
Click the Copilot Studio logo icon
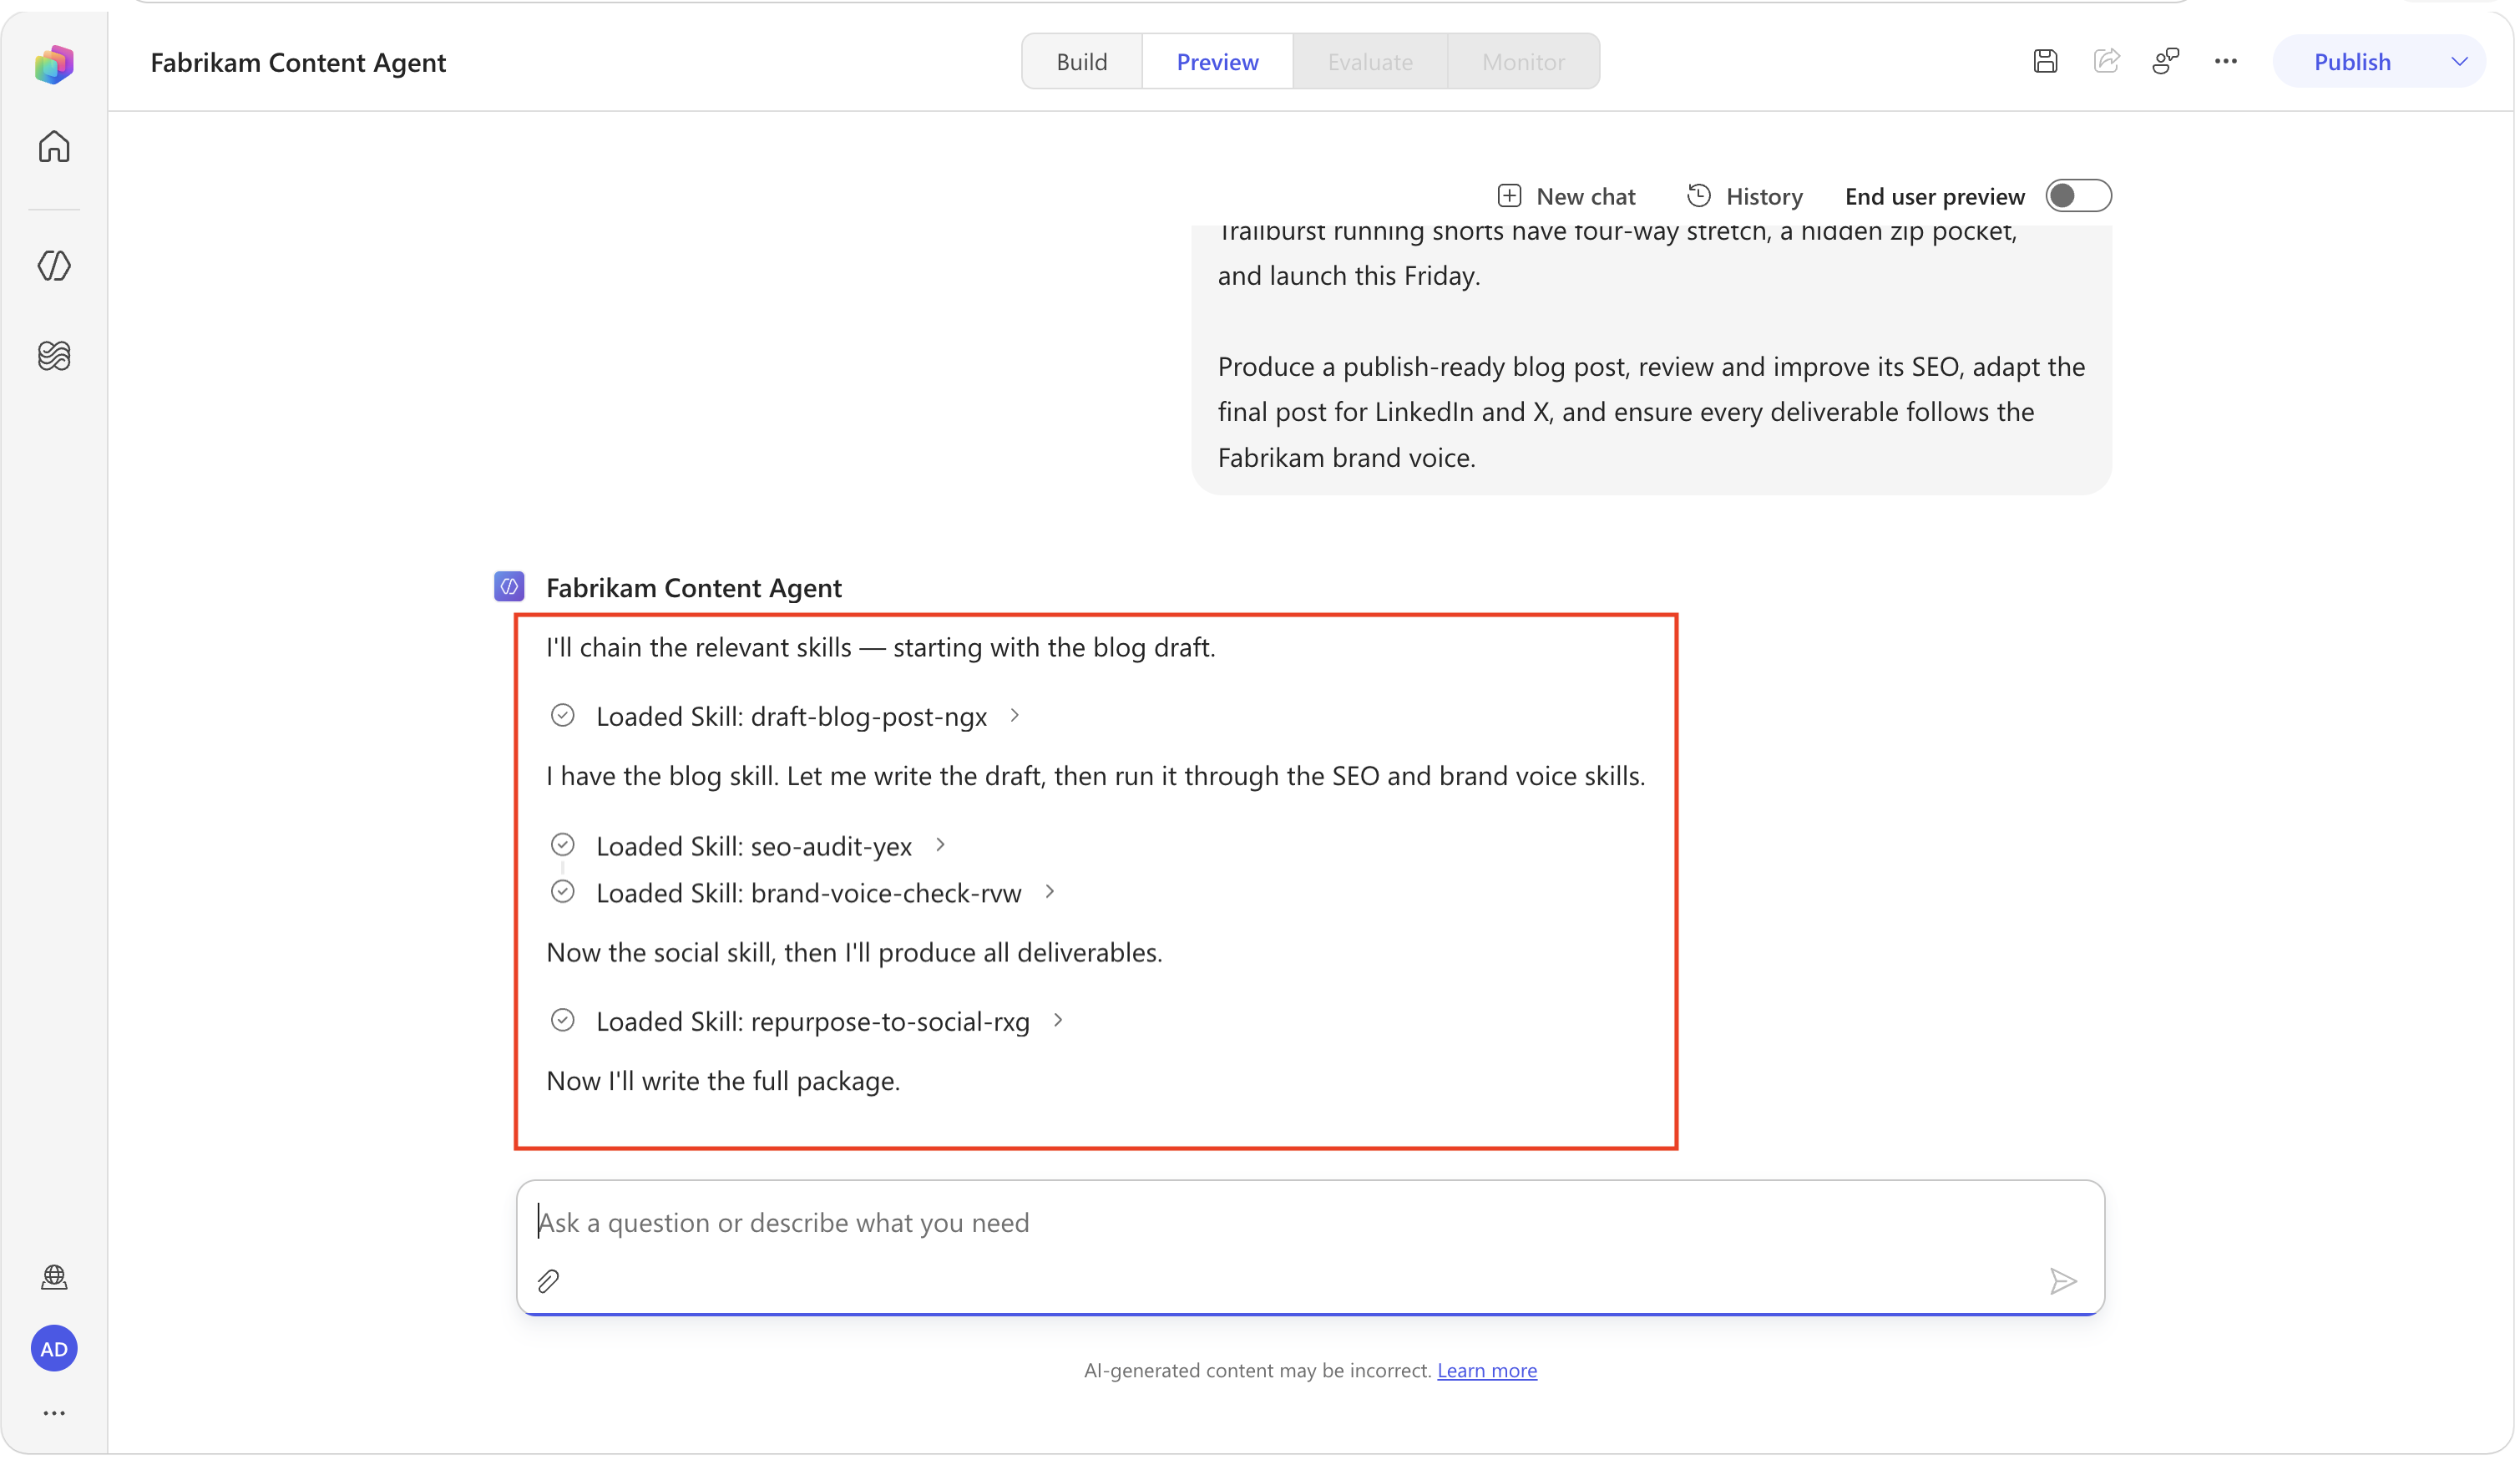[x=54, y=64]
